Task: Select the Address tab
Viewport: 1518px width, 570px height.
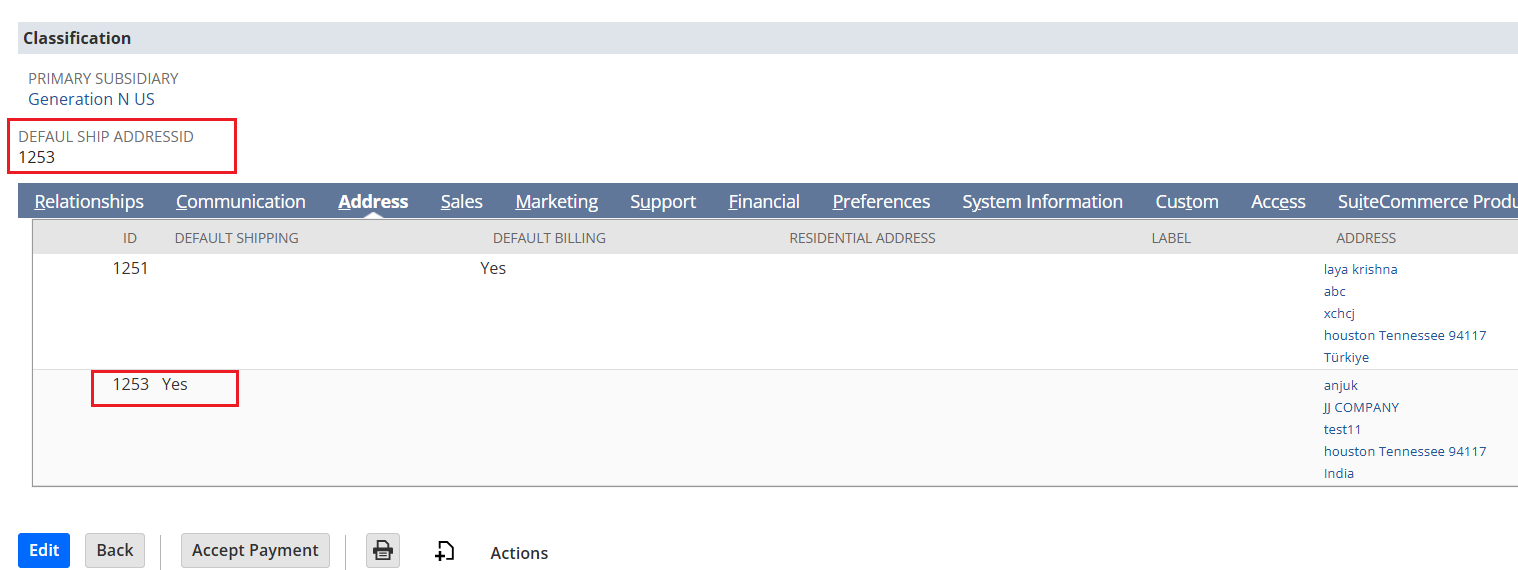Action: tap(373, 202)
